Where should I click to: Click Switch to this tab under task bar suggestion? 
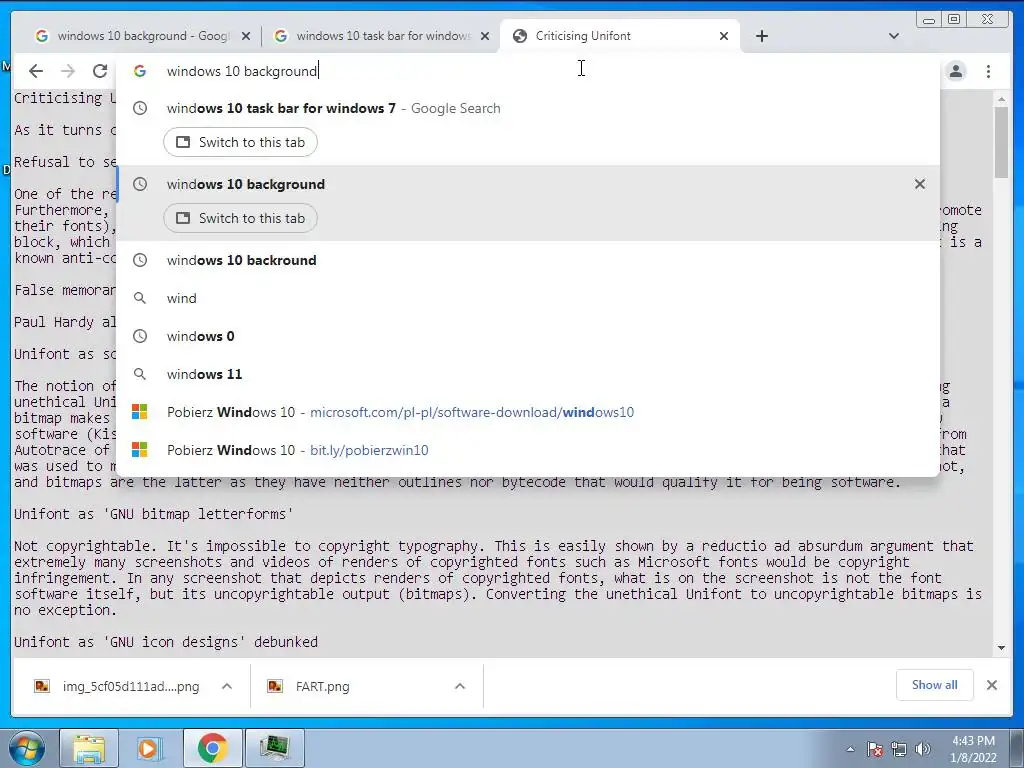point(240,142)
